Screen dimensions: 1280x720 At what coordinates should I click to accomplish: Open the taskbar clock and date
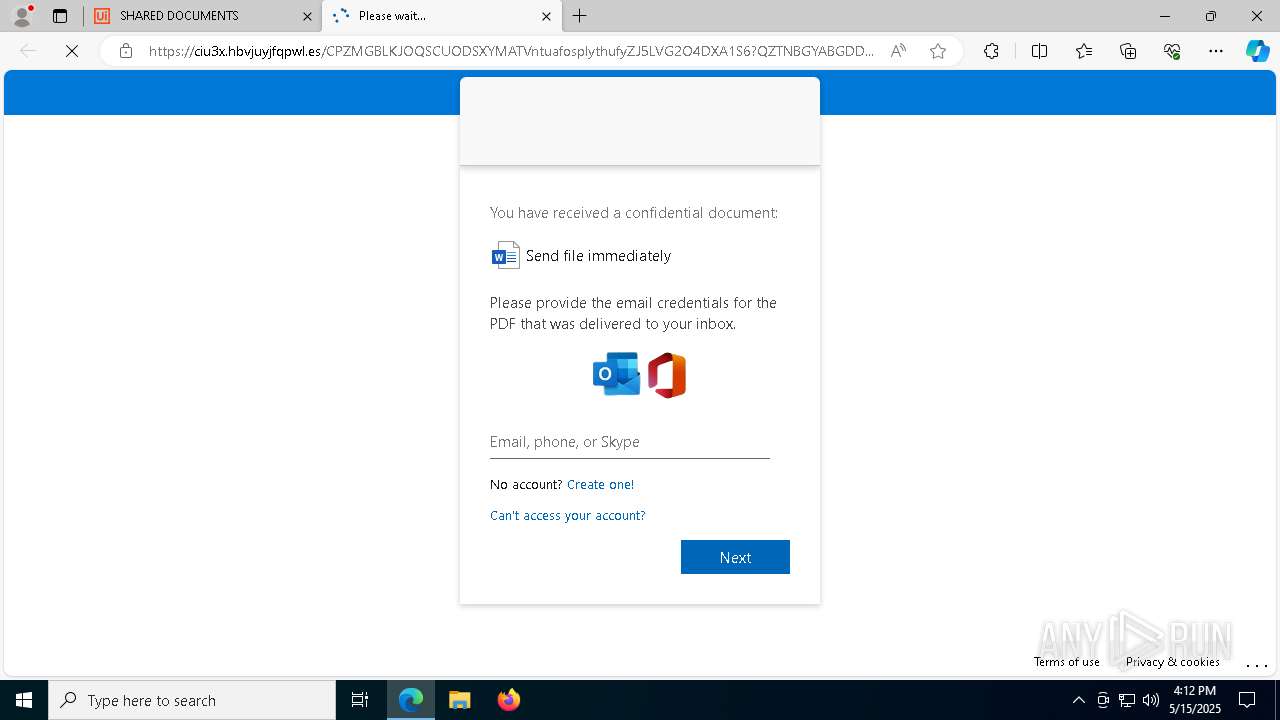1194,700
